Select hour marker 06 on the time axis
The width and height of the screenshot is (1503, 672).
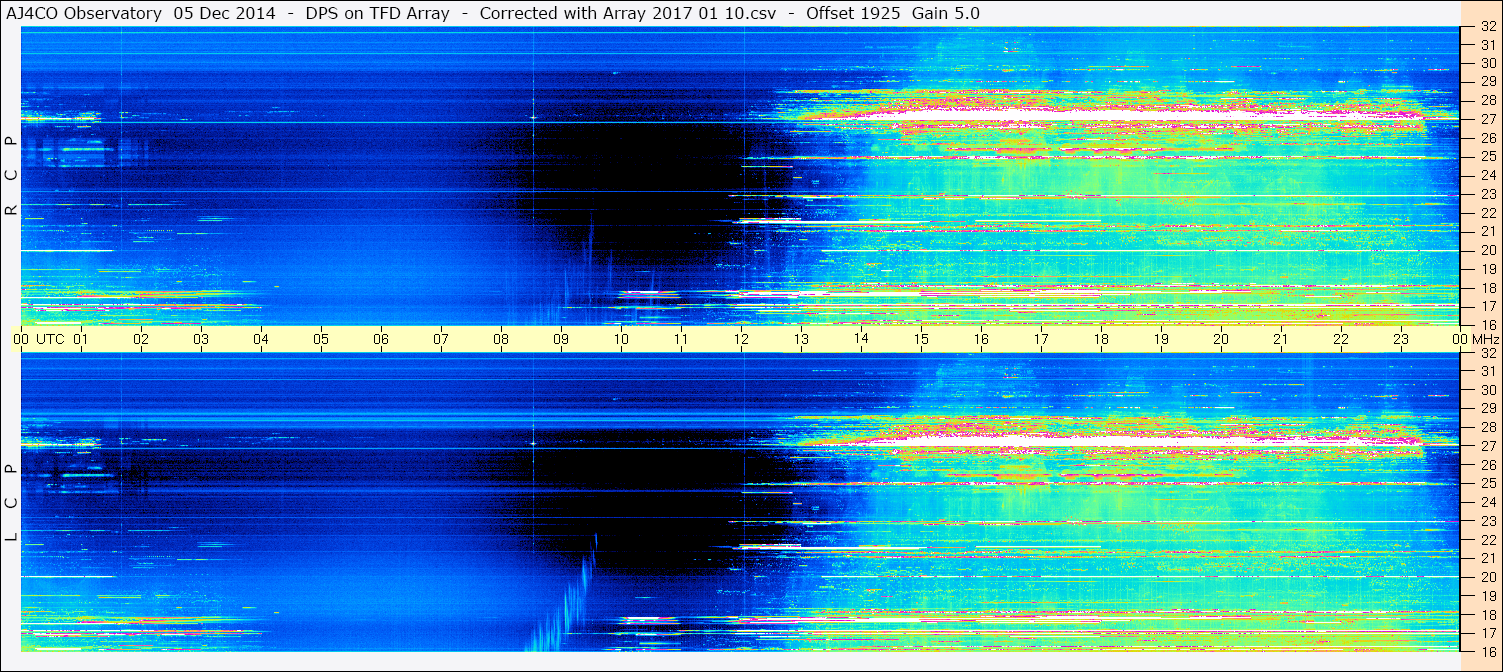381,339
